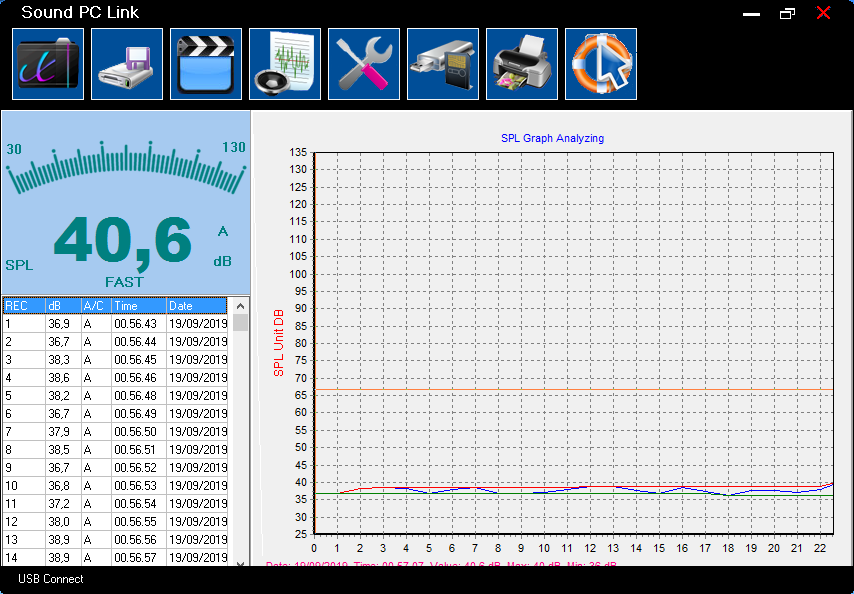This screenshot has width=854, height=594.
Task: Select record 1 row with 36,9 dB
Action: click(x=115, y=324)
